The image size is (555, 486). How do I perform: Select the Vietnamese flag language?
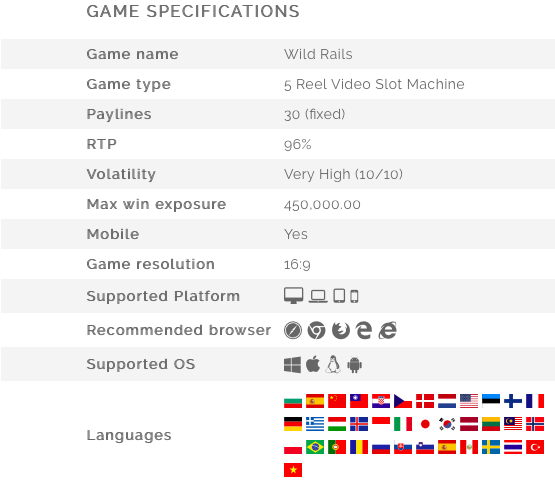[293, 470]
